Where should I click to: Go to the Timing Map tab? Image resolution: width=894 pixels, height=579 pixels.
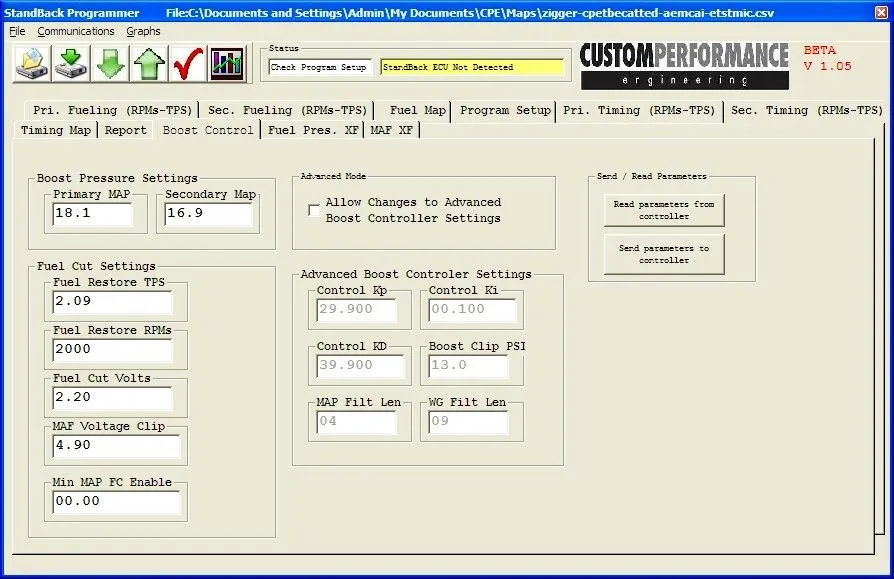coord(56,130)
